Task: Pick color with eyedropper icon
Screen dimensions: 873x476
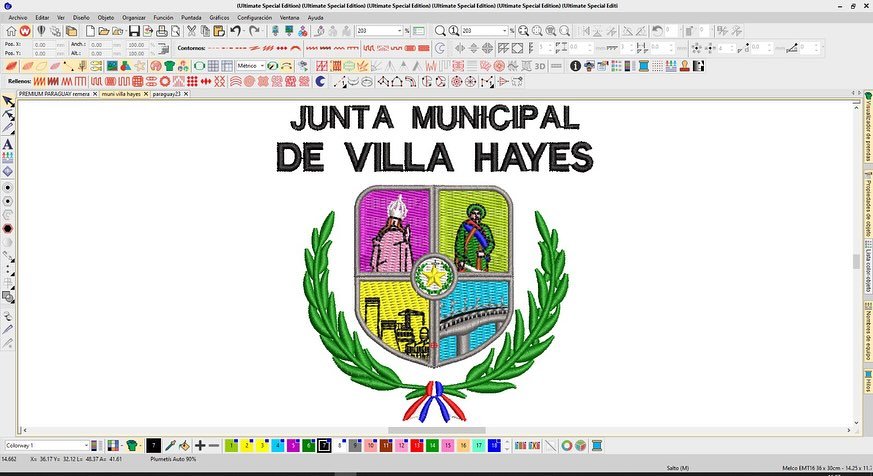Action: (170, 445)
